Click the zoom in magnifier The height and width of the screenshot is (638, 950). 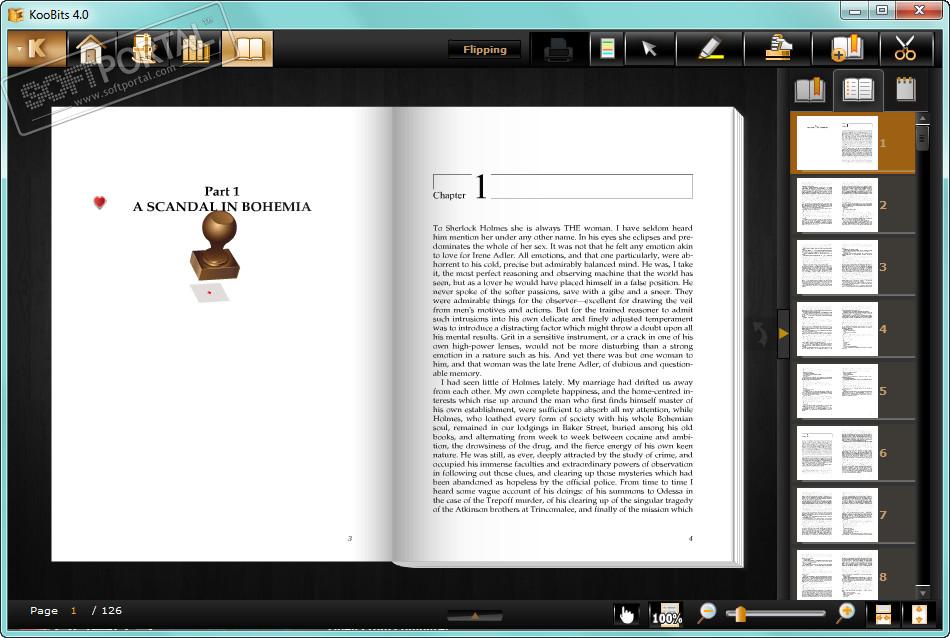click(846, 613)
